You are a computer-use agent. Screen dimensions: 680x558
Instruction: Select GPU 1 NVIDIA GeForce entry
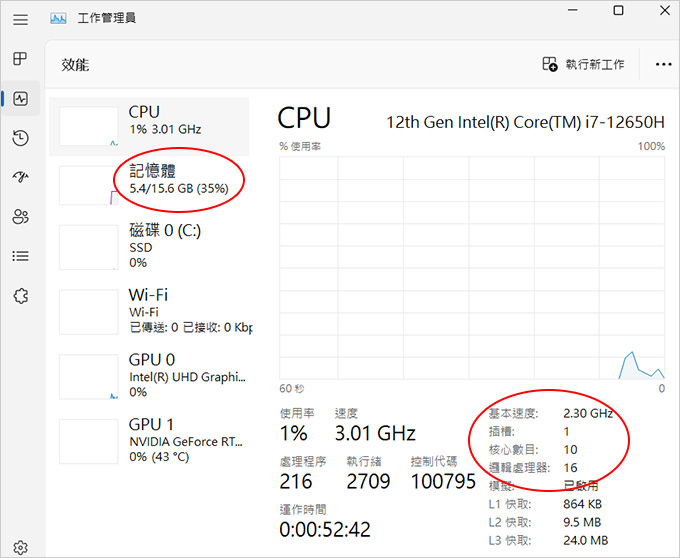pos(149,441)
